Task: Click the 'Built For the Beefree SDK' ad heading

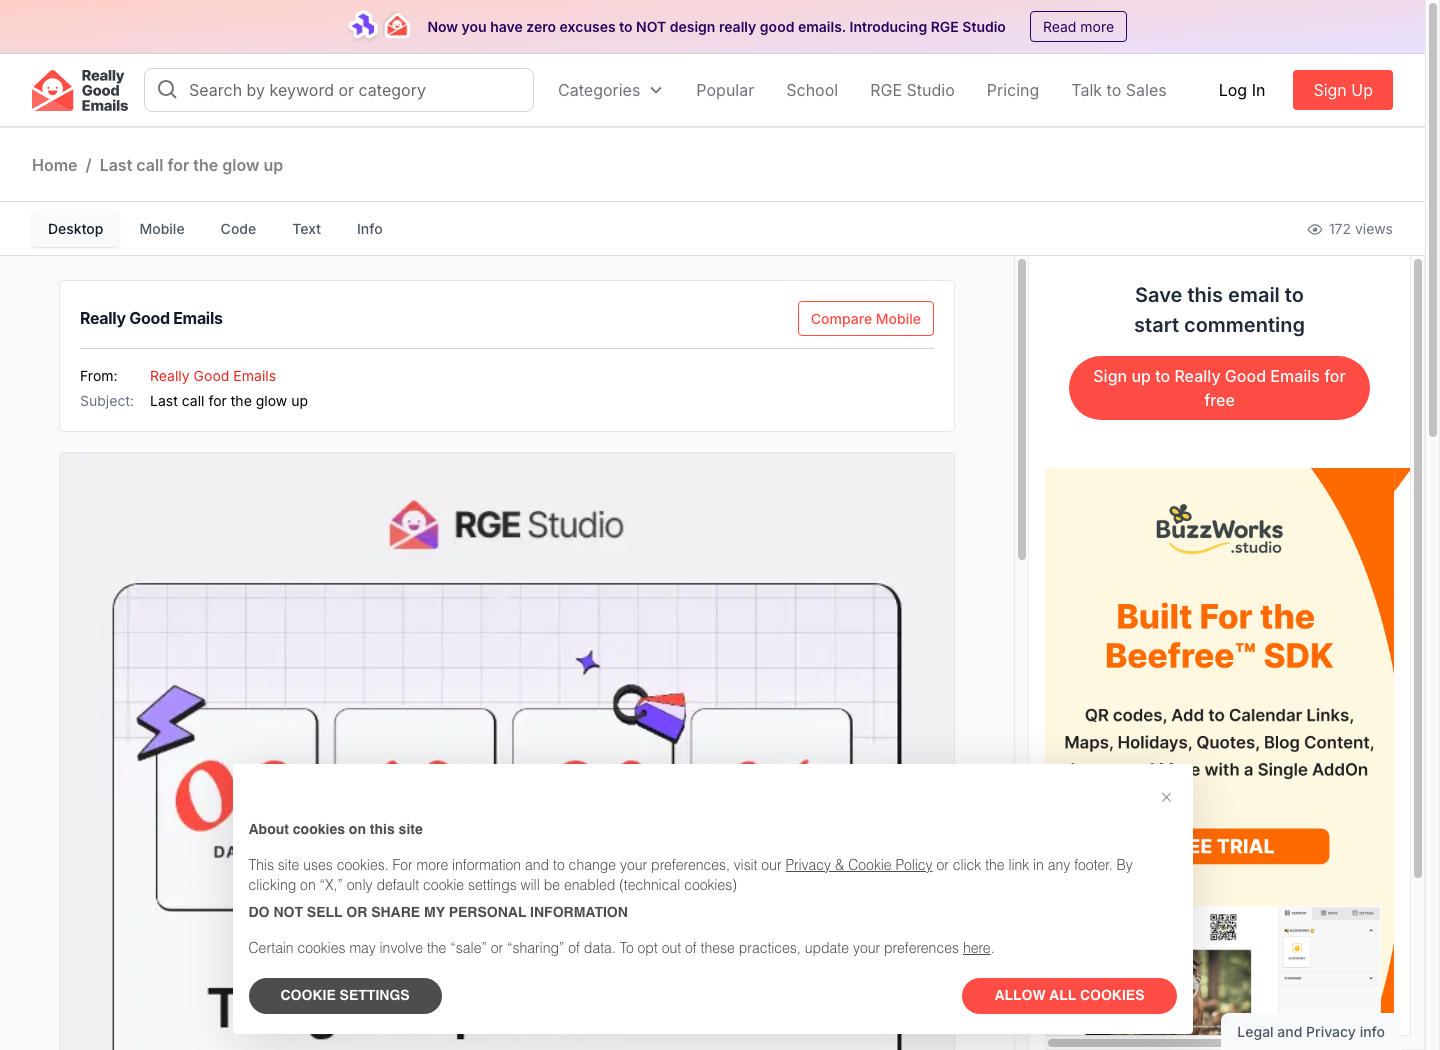Action: [x=1219, y=636]
